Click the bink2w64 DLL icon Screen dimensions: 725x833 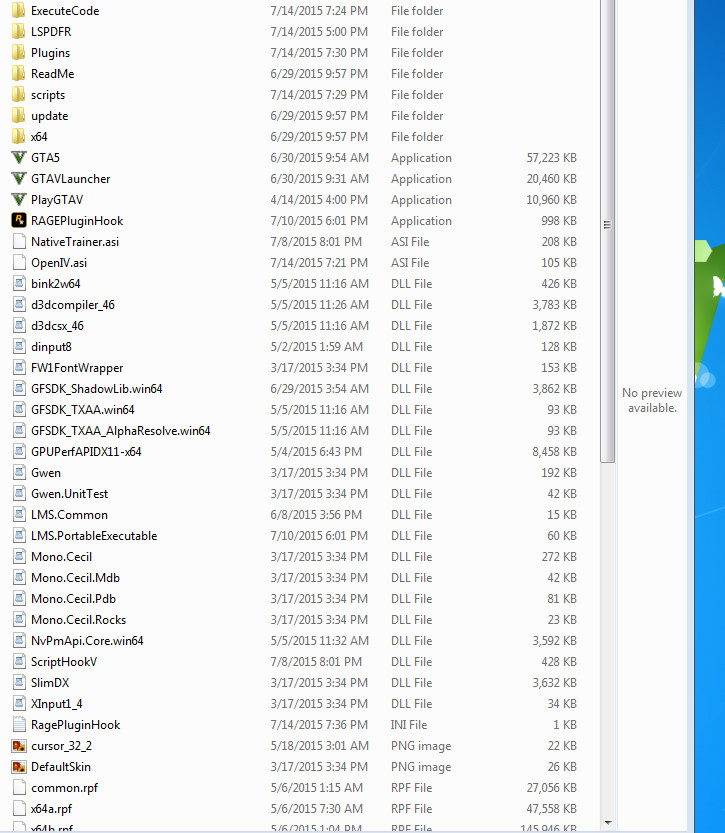(x=19, y=284)
